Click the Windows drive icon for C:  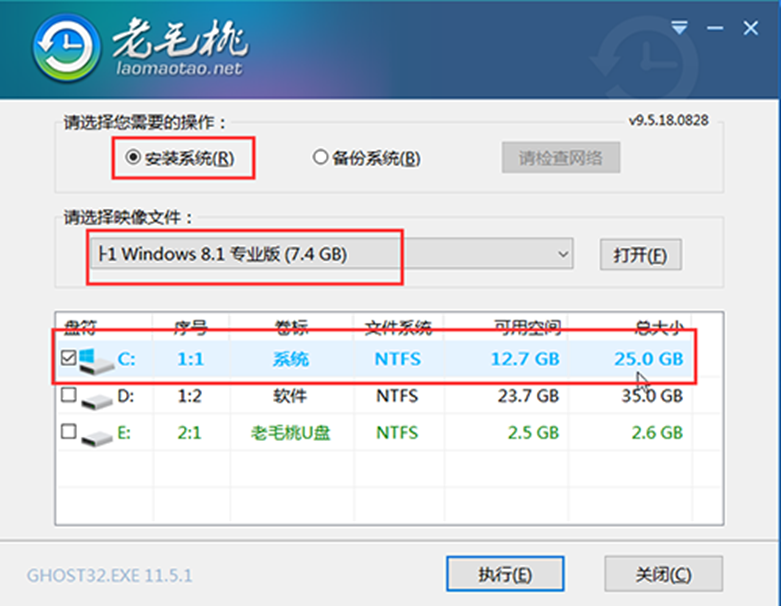coord(96,361)
